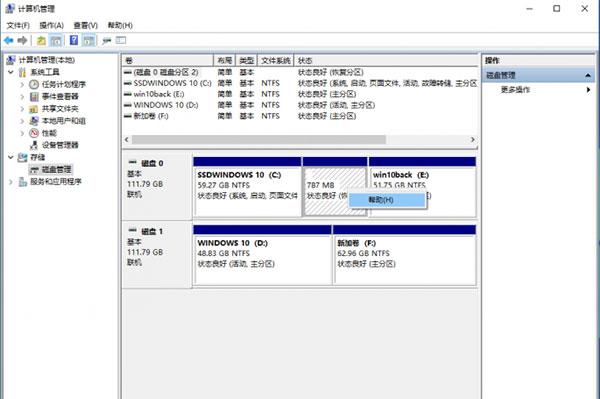Expand the 性能 node
This screenshot has width=600, height=399.
(22, 133)
